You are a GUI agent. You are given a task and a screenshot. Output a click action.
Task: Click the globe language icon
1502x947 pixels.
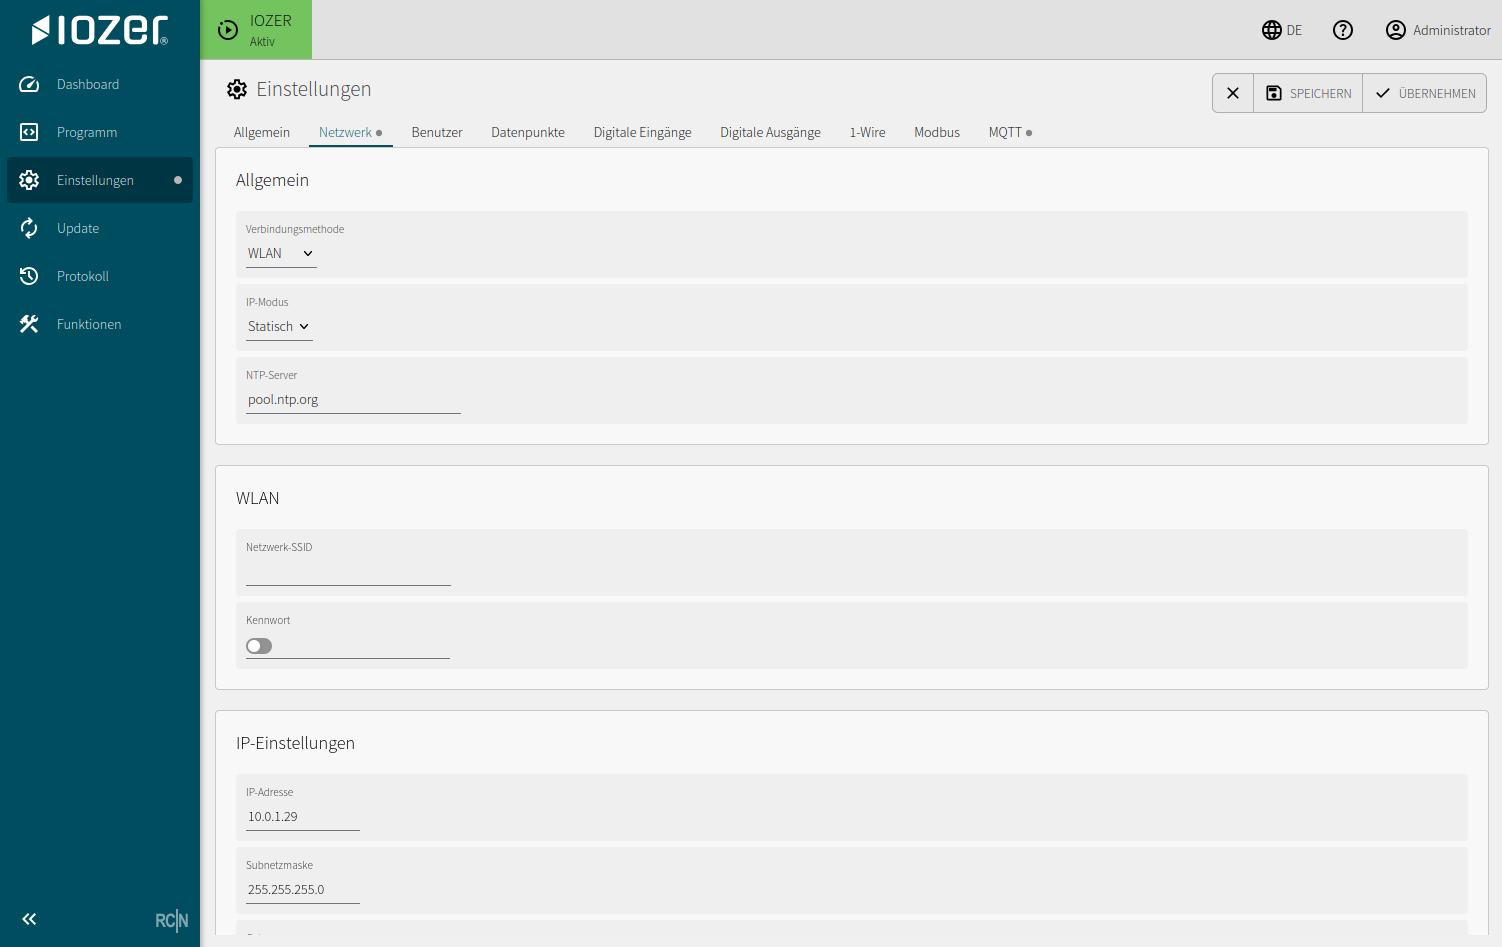click(x=1272, y=30)
